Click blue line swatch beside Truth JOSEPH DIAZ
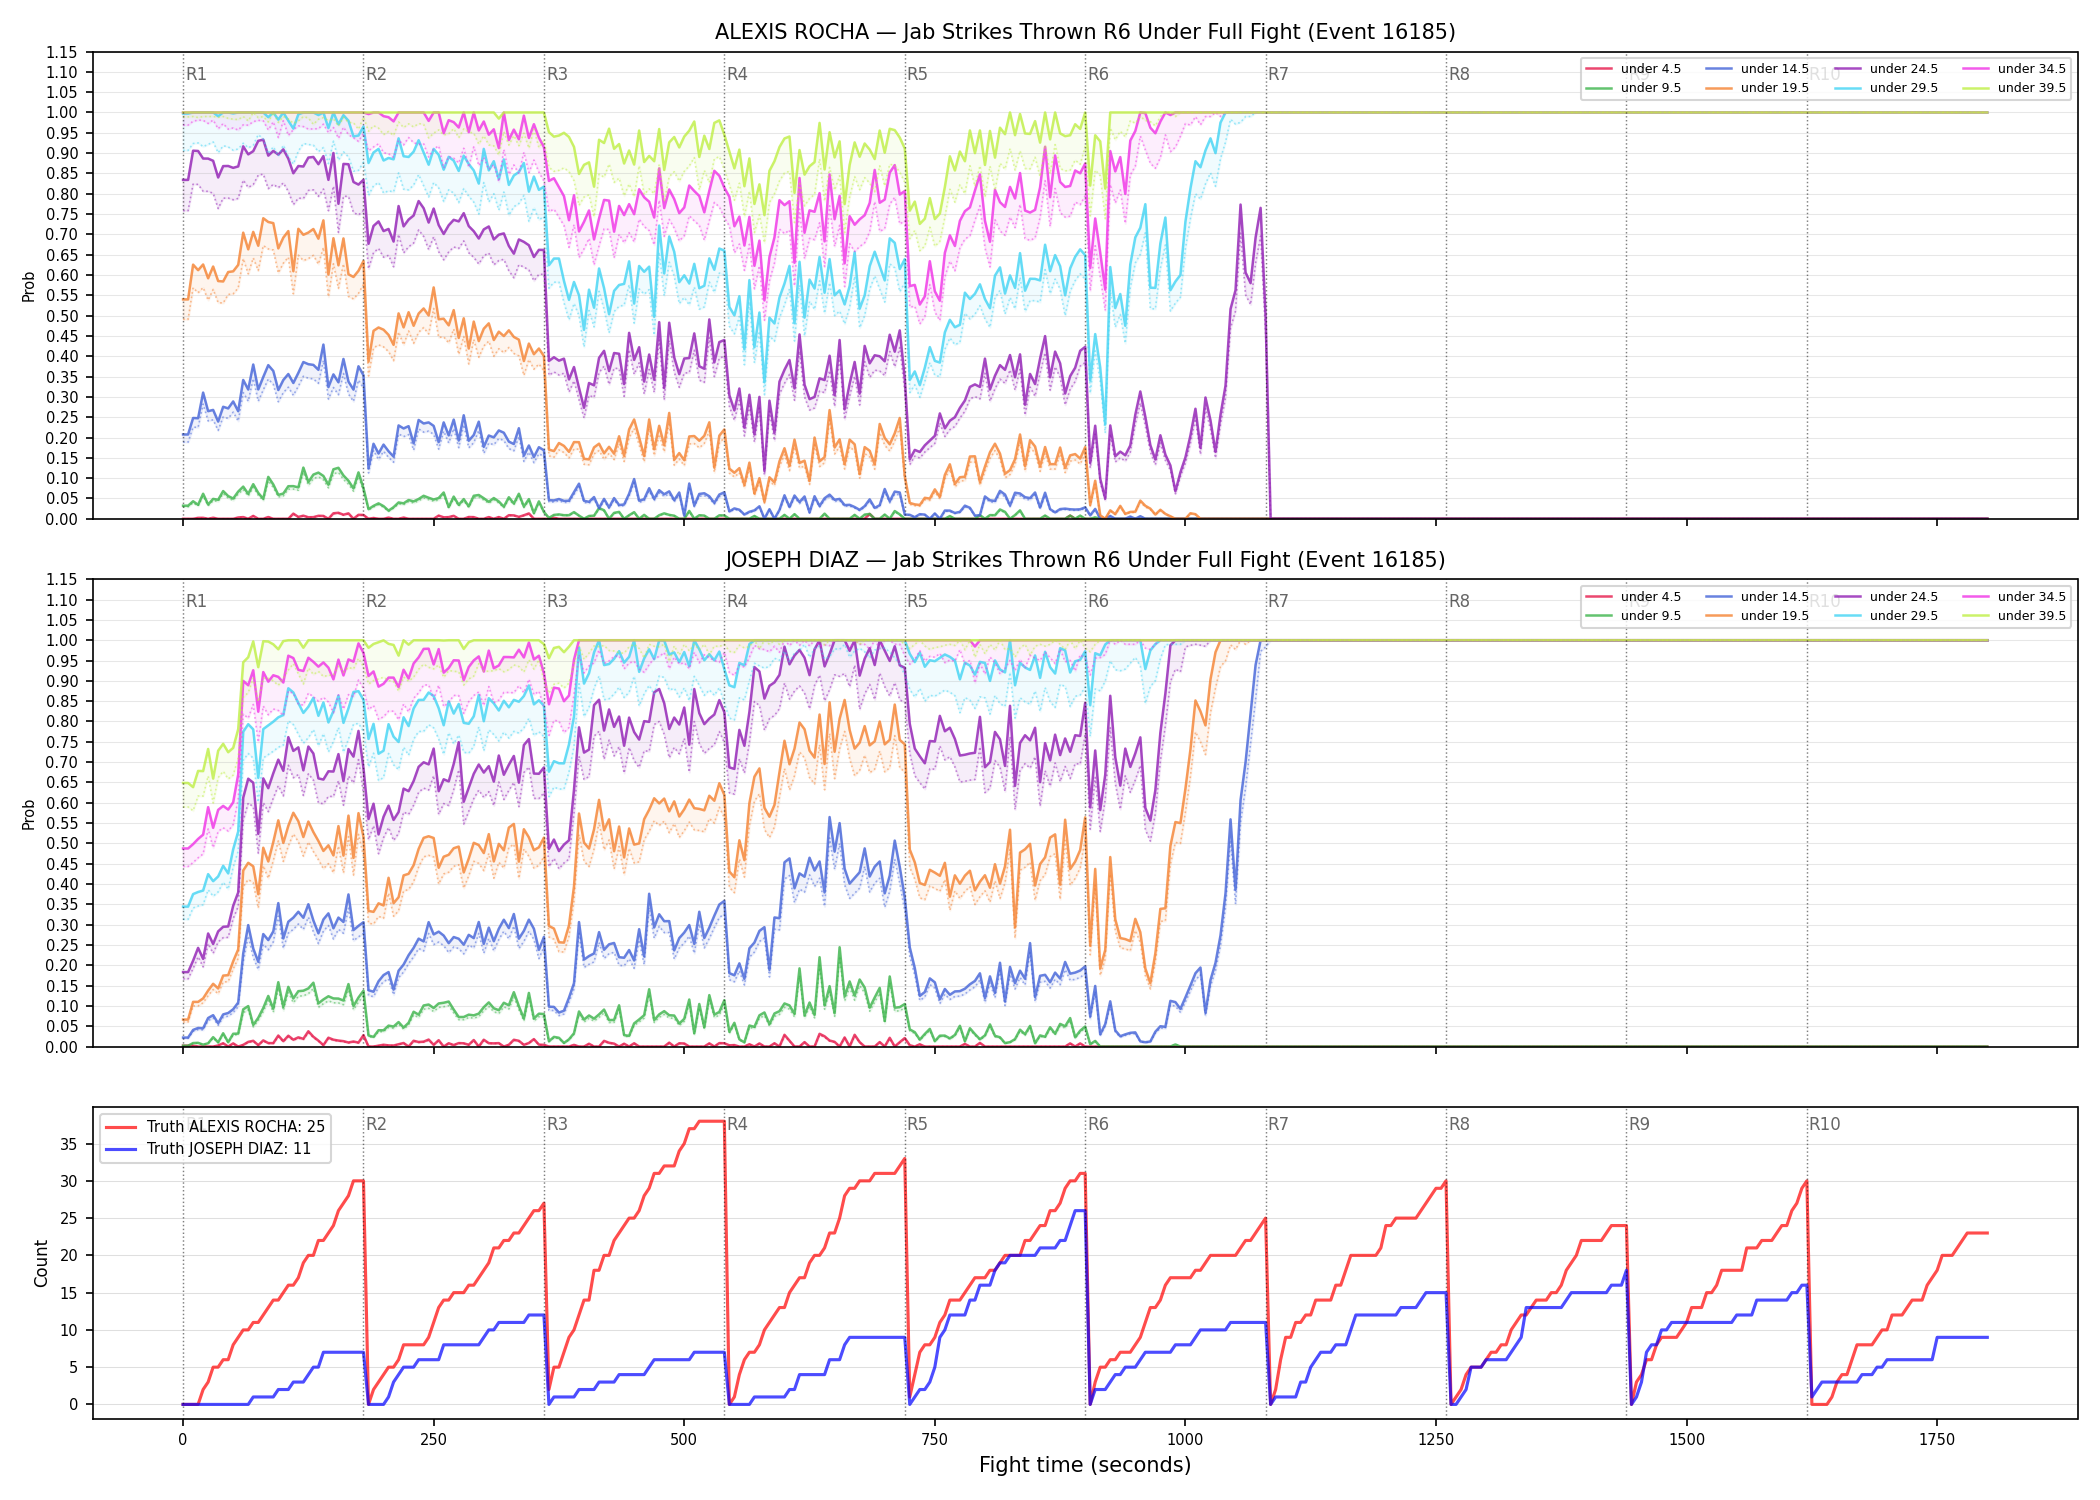The height and width of the screenshot is (1500, 2100). (x=121, y=1149)
